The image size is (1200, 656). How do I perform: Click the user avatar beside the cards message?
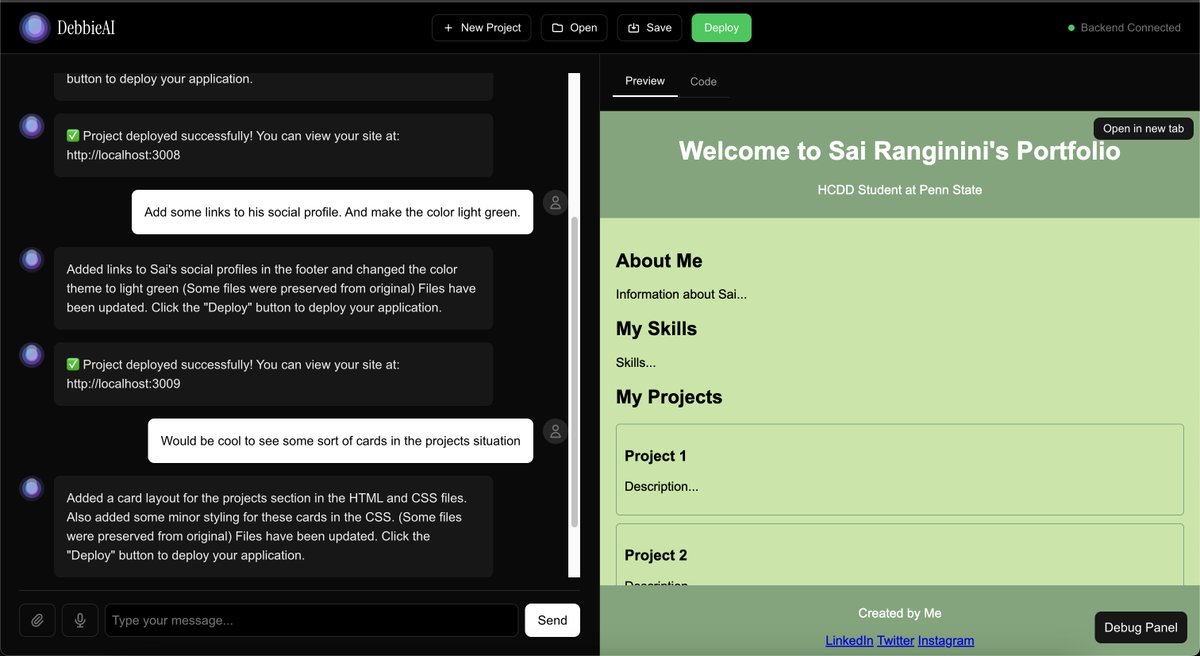[555, 431]
